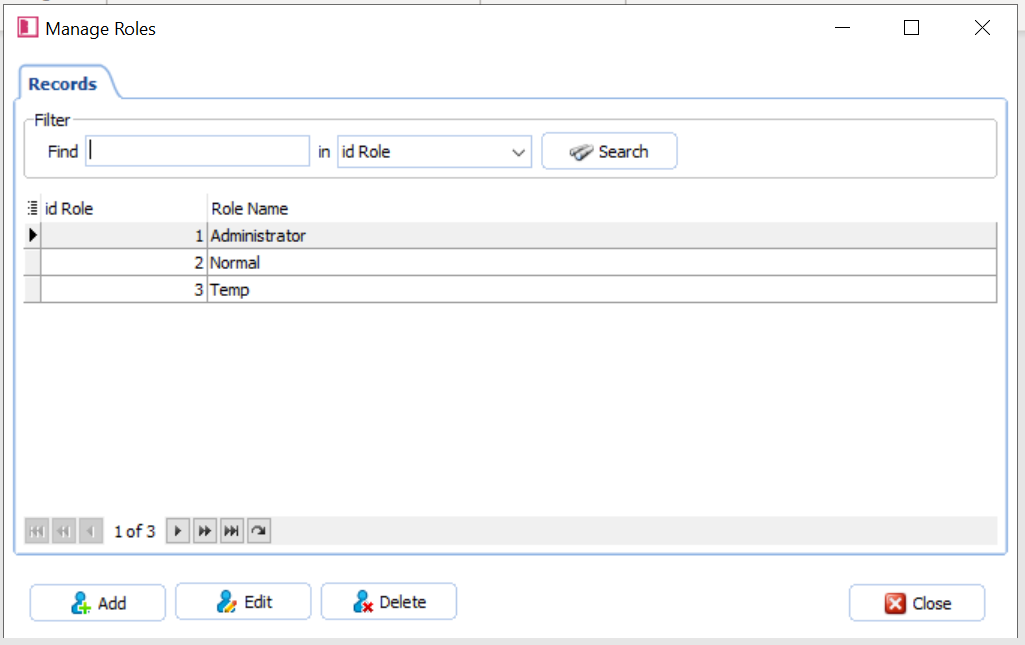Select the Normal role name cell
The width and height of the screenshot is (1025, 645).
pyautogui.click(x=602, y=263)
